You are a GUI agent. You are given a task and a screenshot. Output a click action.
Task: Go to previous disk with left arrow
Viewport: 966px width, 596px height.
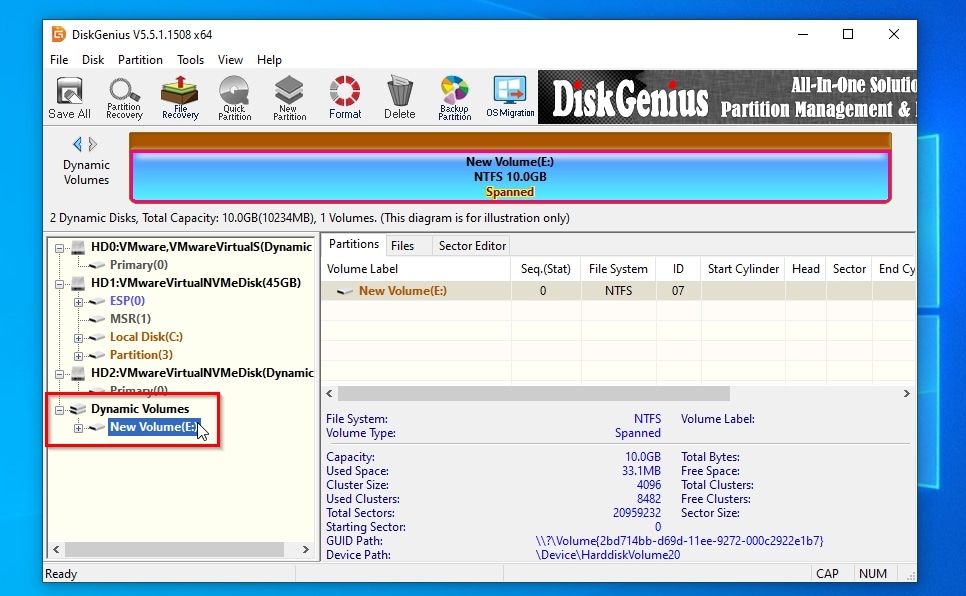click(x=77, y=145)
